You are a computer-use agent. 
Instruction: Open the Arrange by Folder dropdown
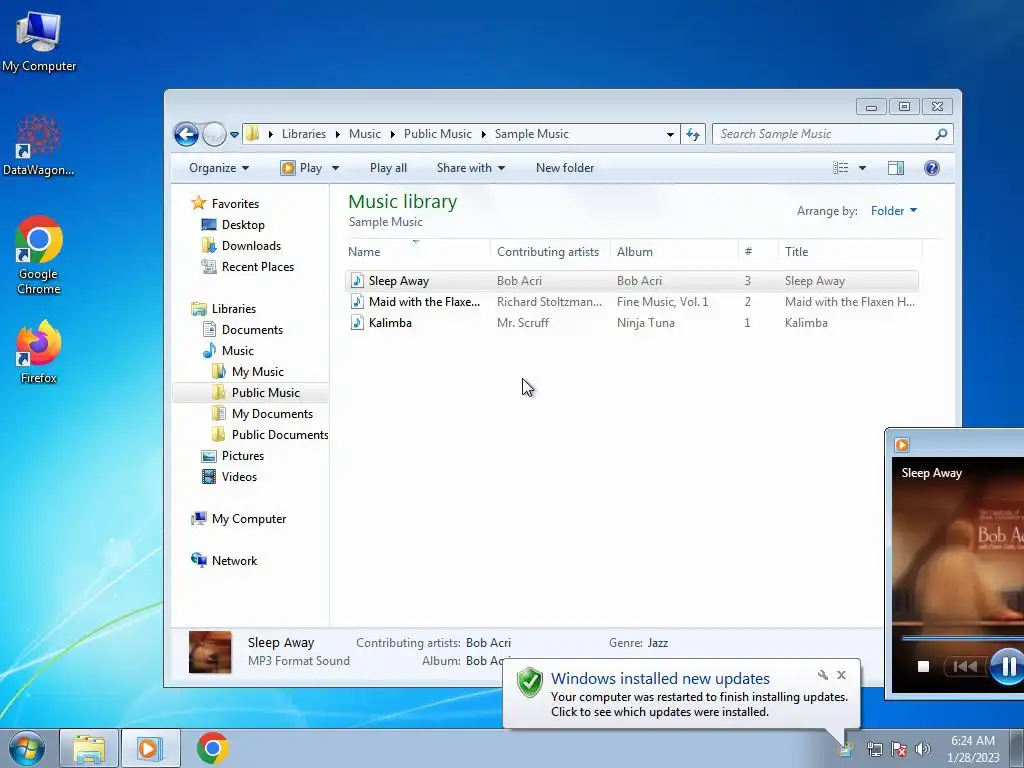pos(893,211)
